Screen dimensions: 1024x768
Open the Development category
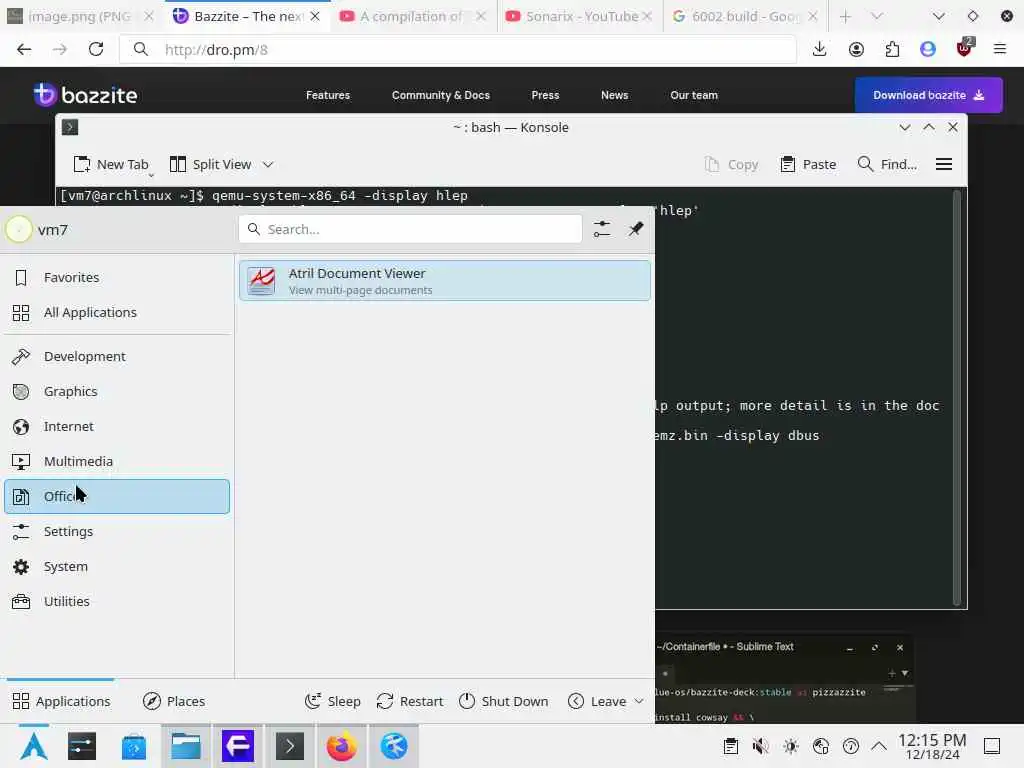118,357
